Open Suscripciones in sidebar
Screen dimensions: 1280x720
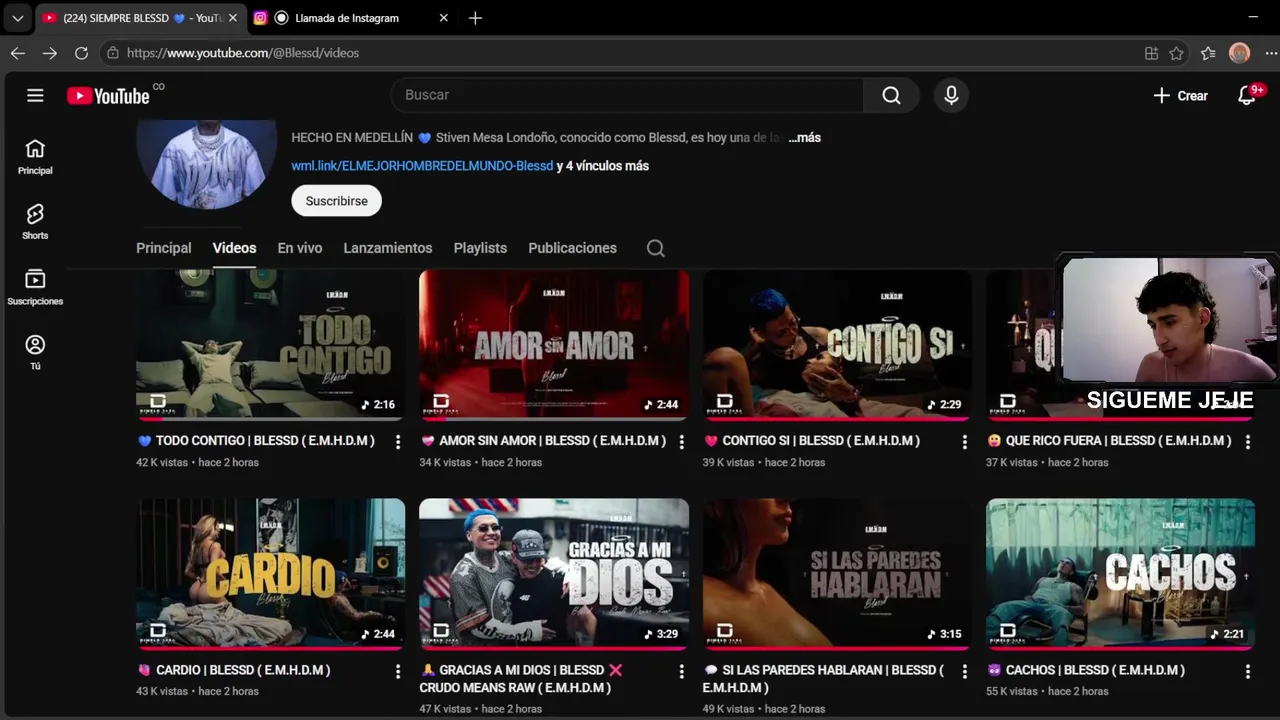coord(35,287)
